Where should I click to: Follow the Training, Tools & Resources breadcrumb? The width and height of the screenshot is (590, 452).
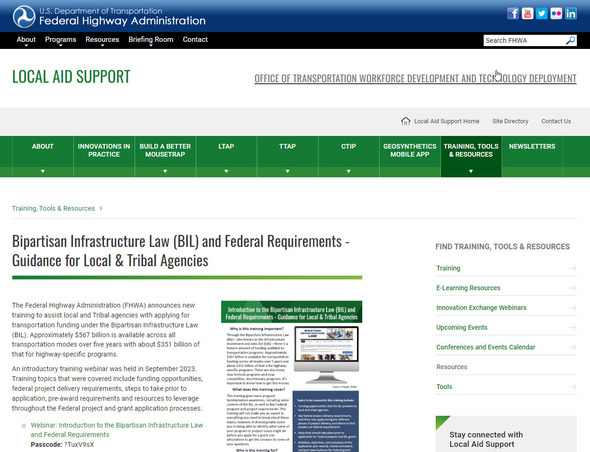[53, 208]
